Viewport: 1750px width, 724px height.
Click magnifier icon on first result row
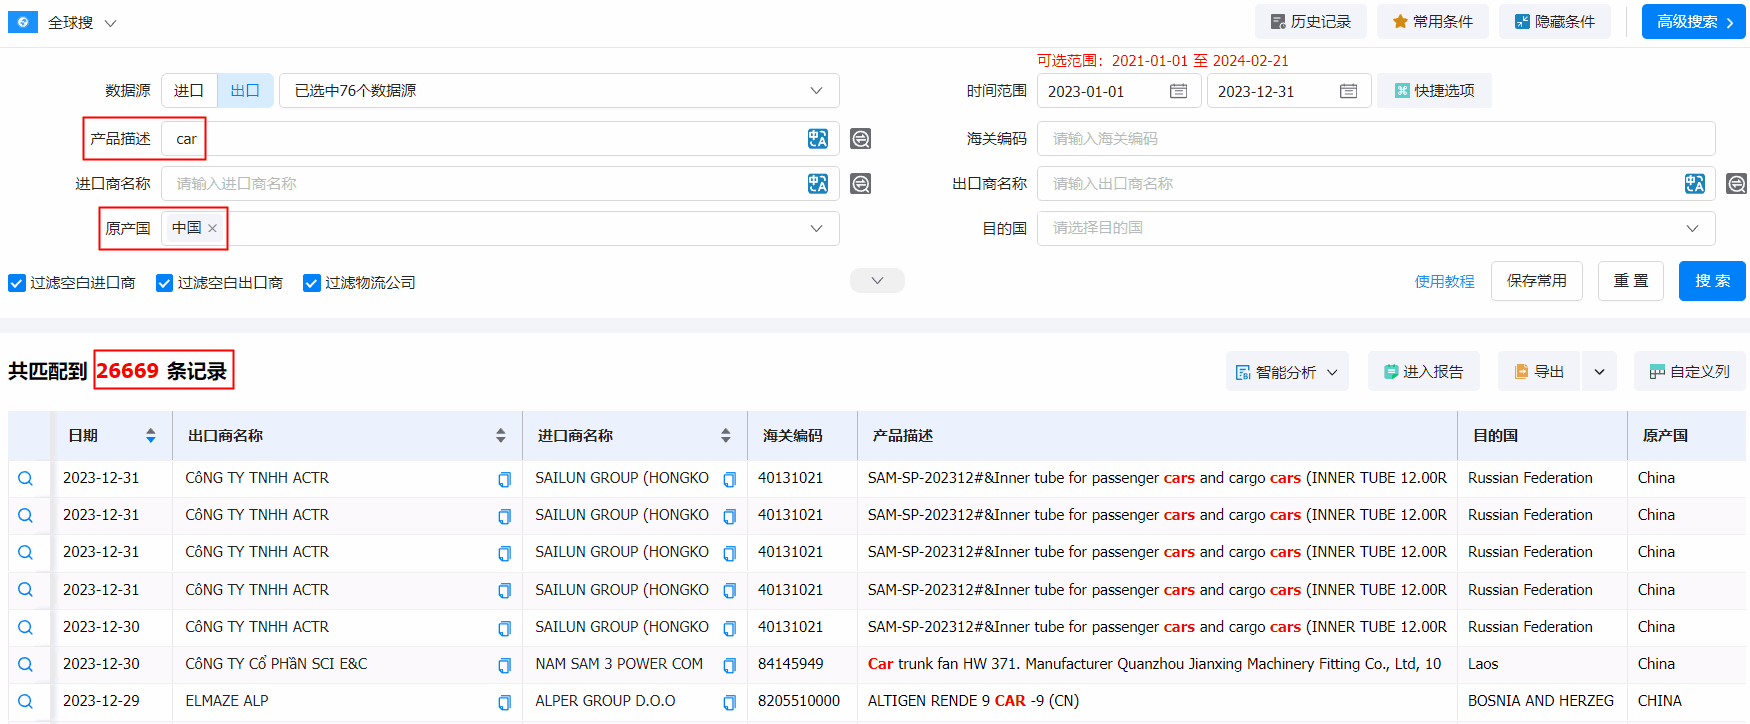[x=26, y=479]
